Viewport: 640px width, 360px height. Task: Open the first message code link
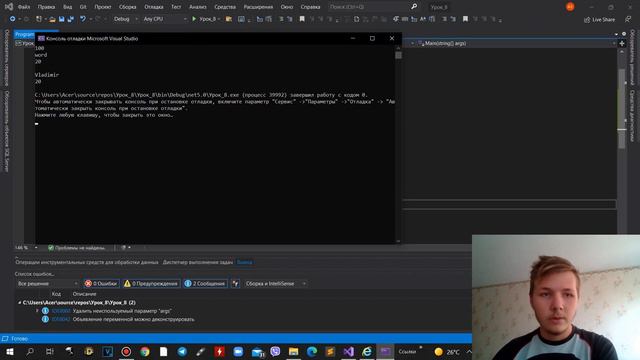[60, 311]
